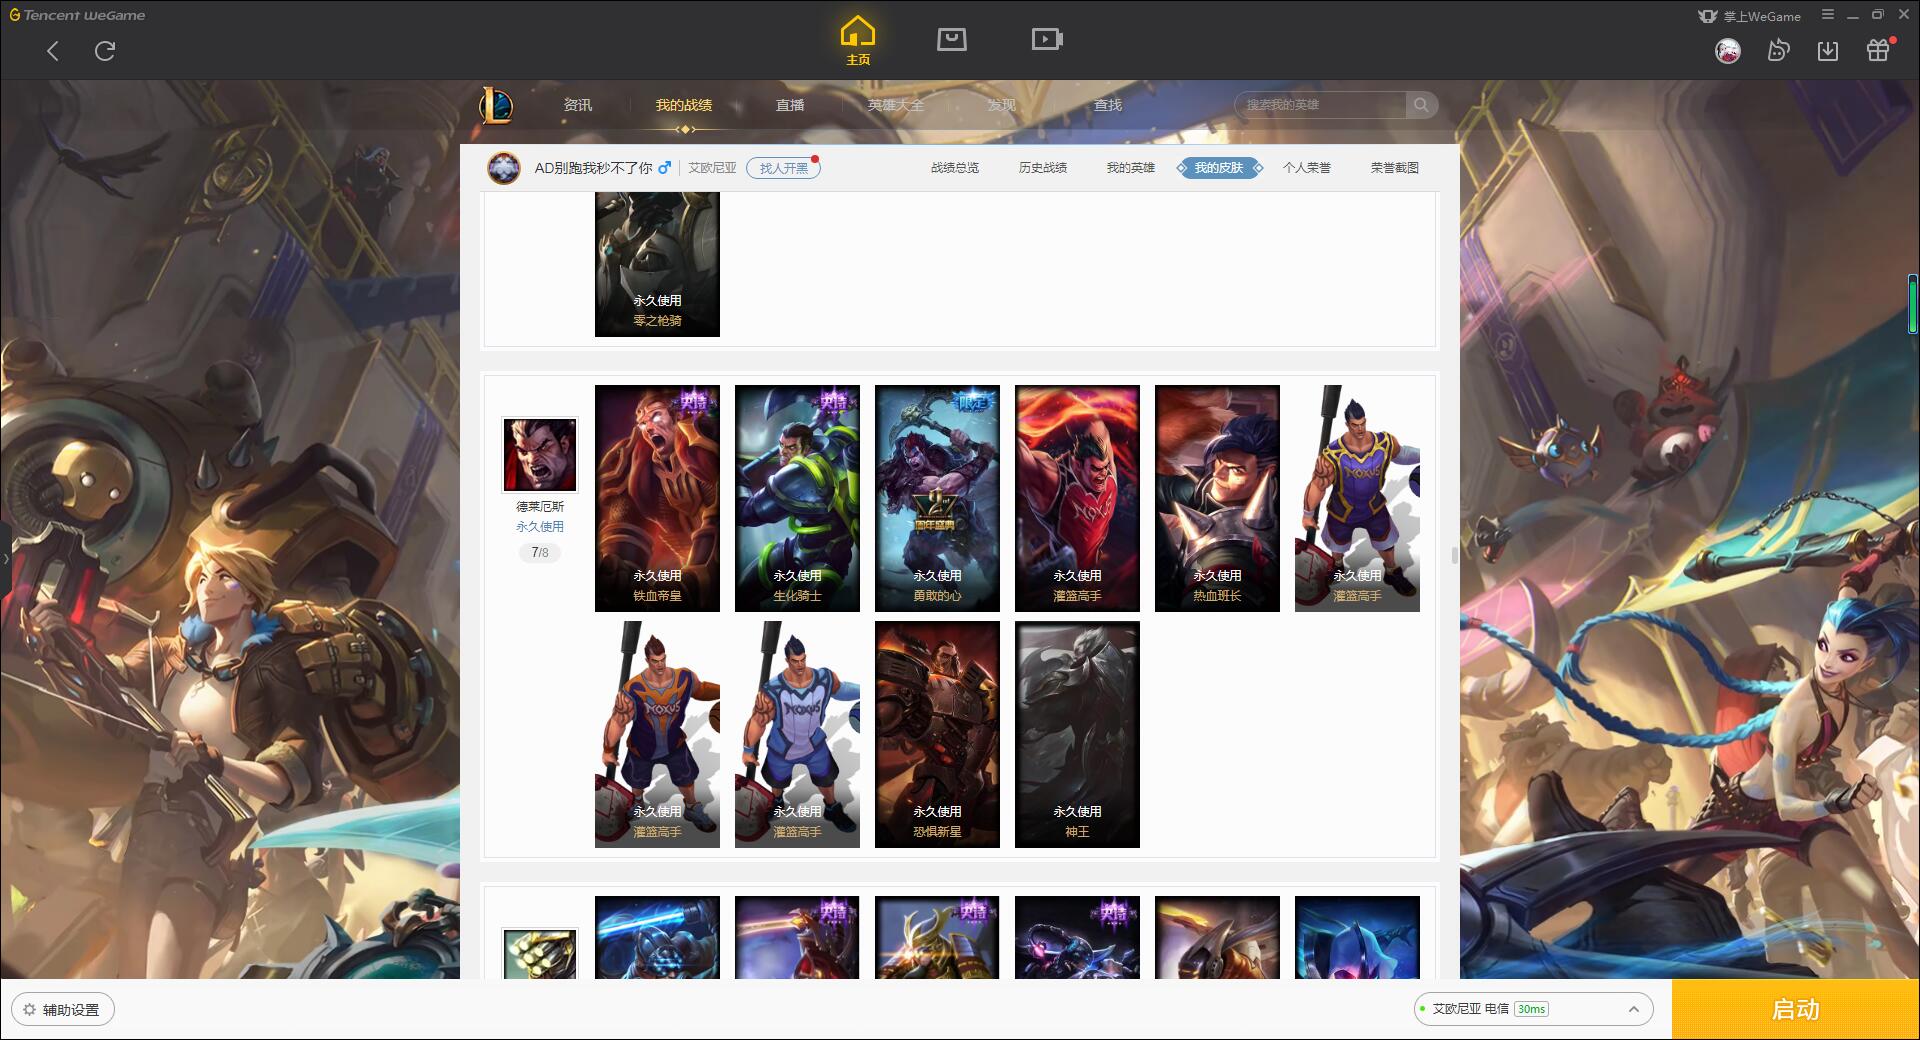Select the 荣誉截图 sub-tab

pyautogui.click(x=1395, y=168)
